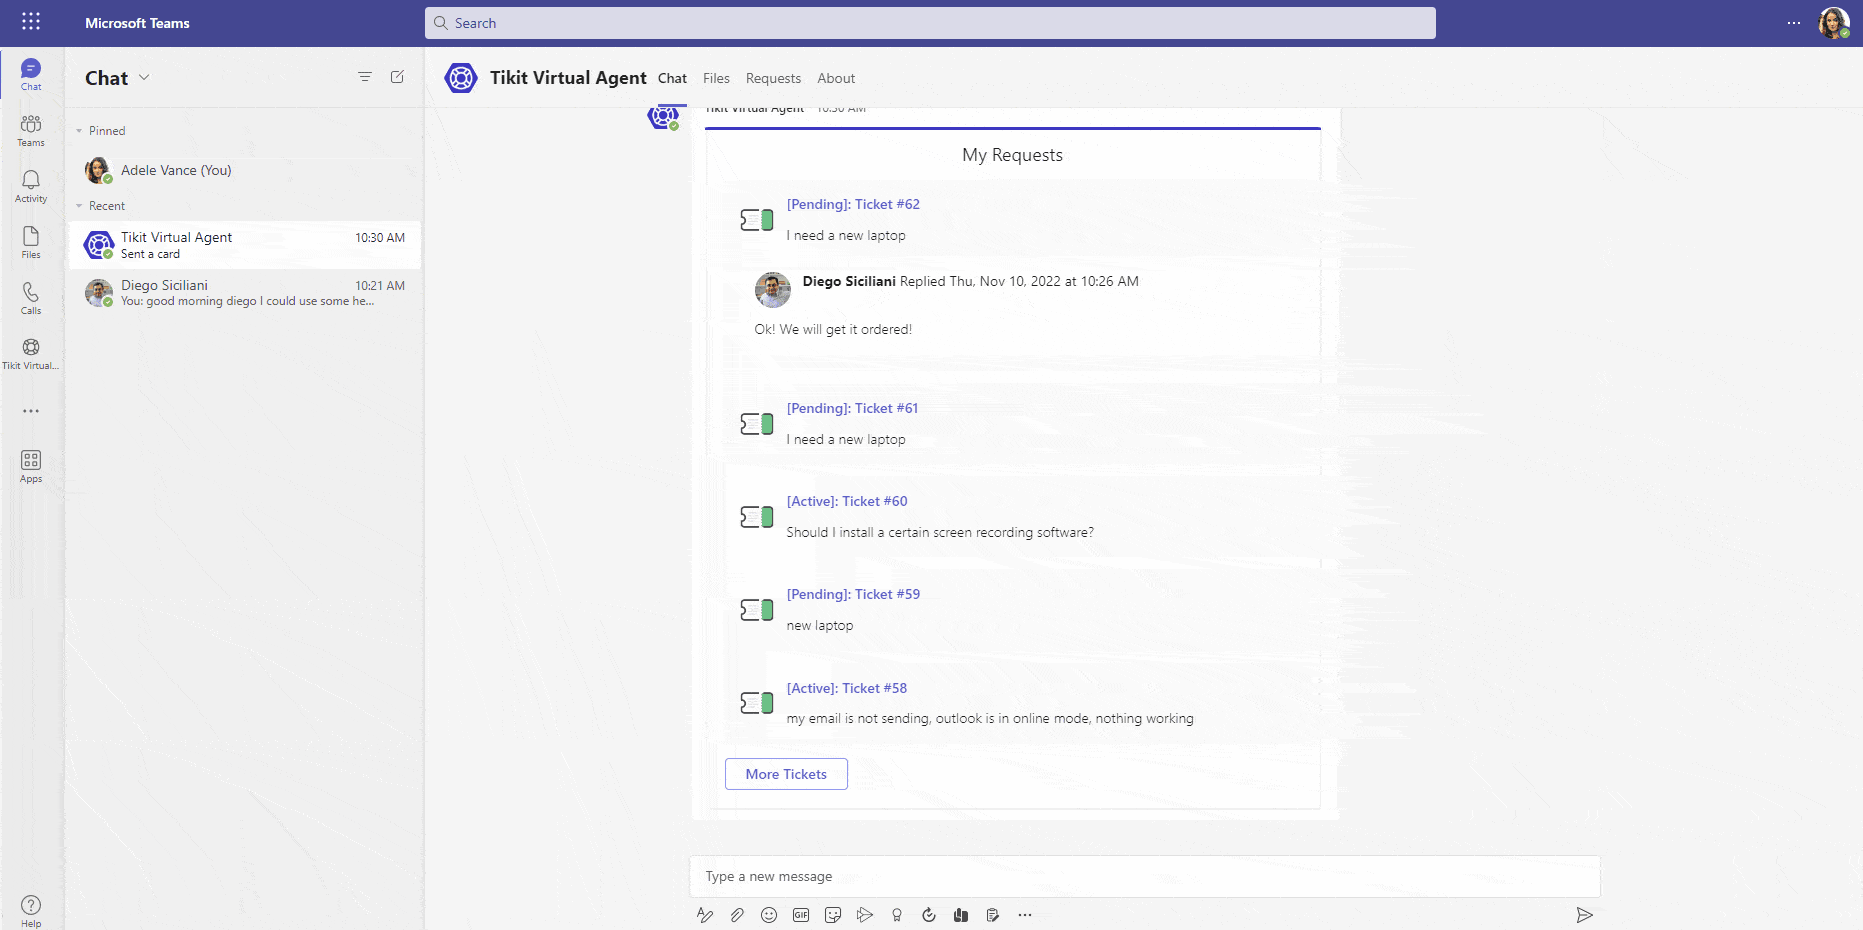Click 'my email is not sending' ticket text

pos(990,718)
